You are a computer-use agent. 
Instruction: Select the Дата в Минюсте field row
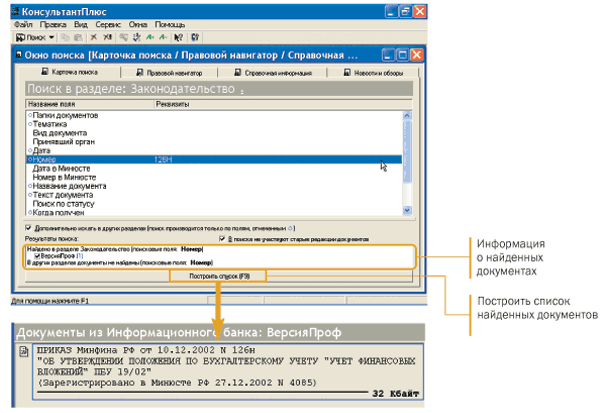[x=214, y=168]
